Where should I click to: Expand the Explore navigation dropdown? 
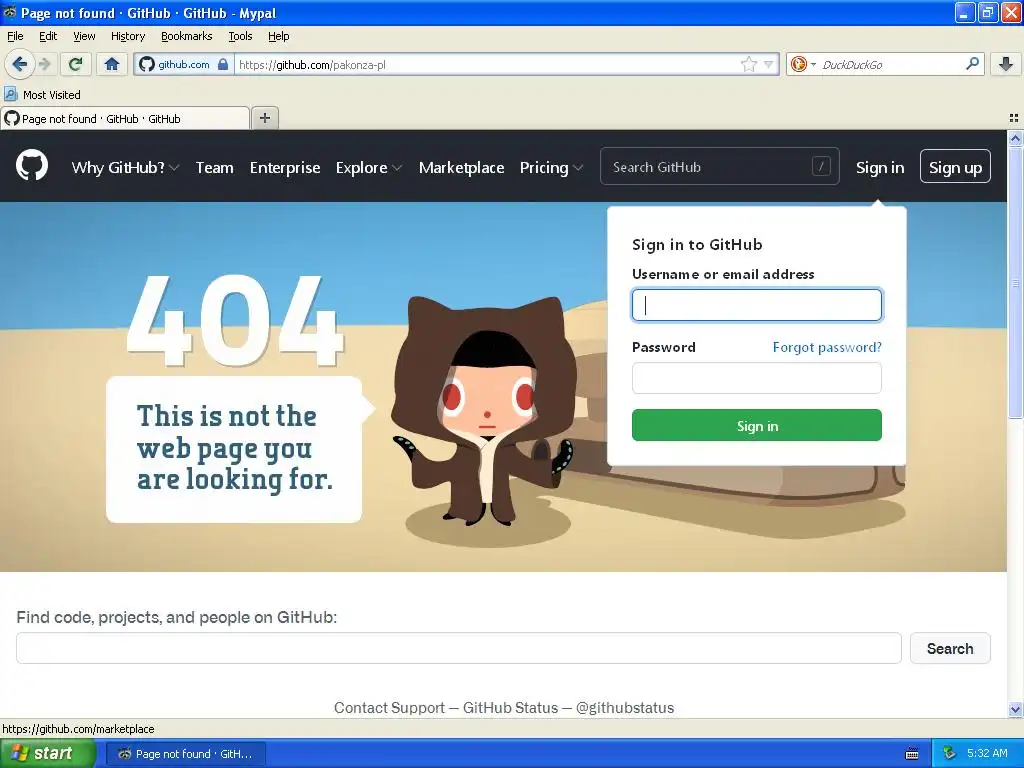369,168
